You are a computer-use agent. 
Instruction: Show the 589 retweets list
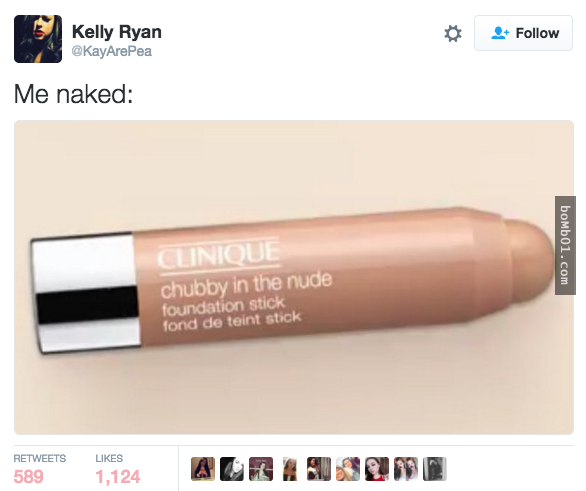pyautogui.click(x=28, y=477)
